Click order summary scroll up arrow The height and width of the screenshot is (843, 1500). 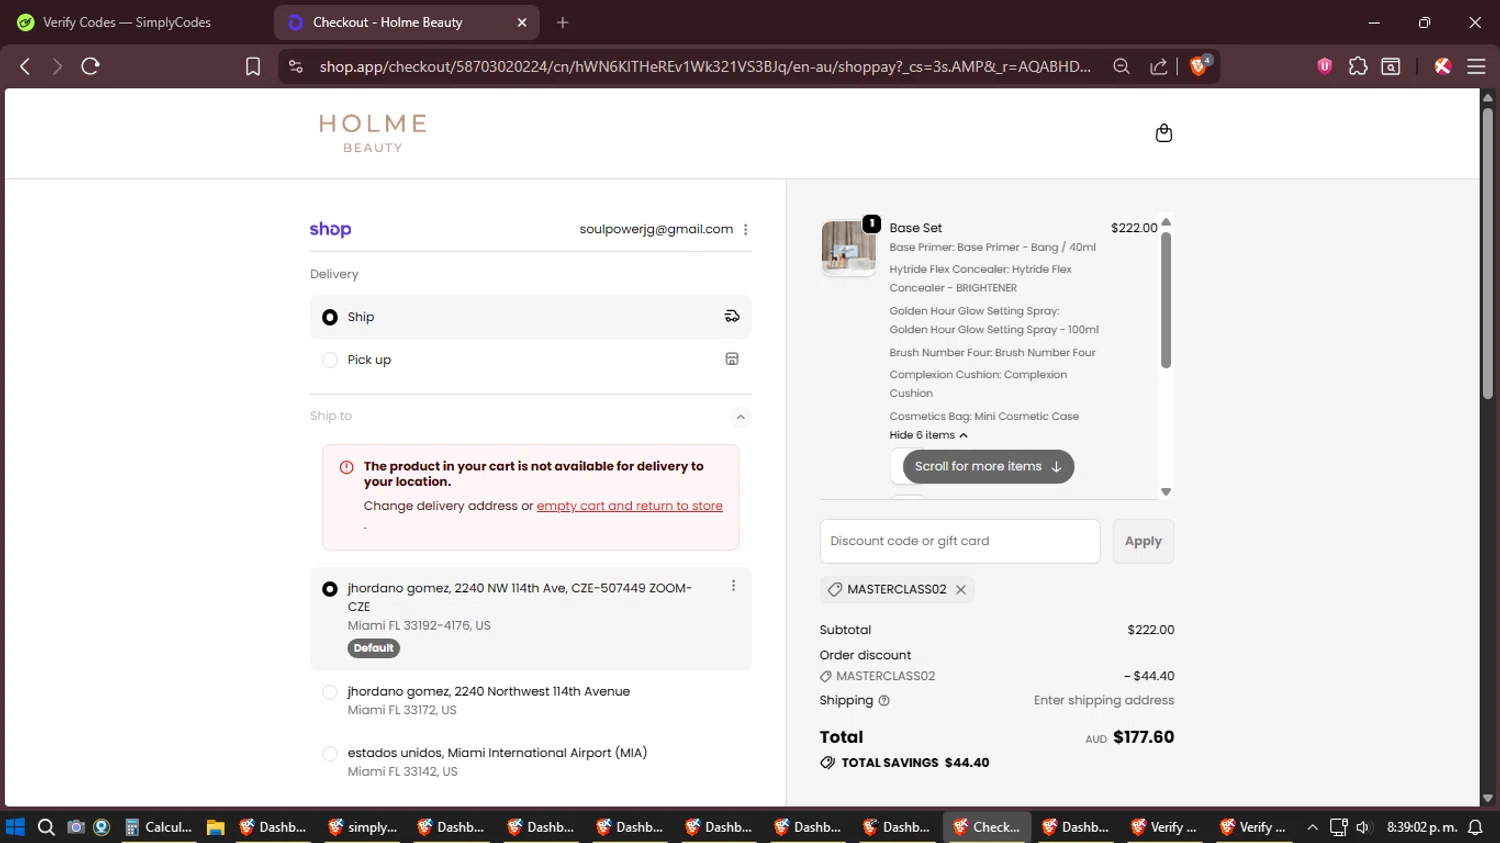tap(1166, 222)
